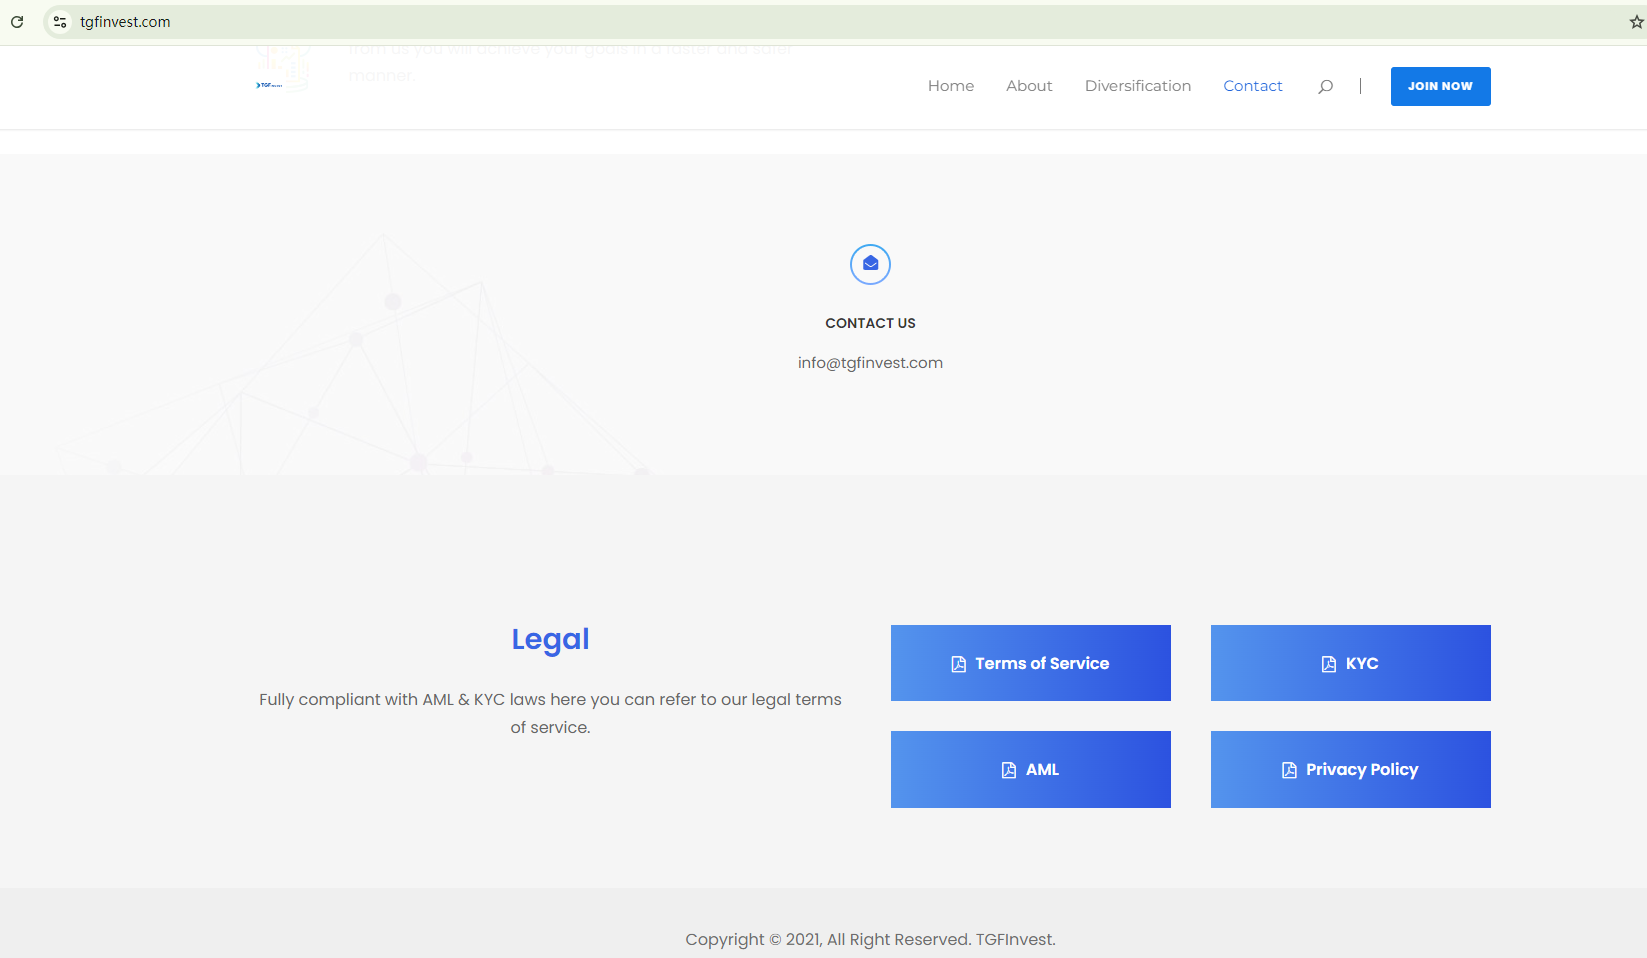Select the Contact navigation link
Screen dimensions: 1647x958
[1252, 86]
